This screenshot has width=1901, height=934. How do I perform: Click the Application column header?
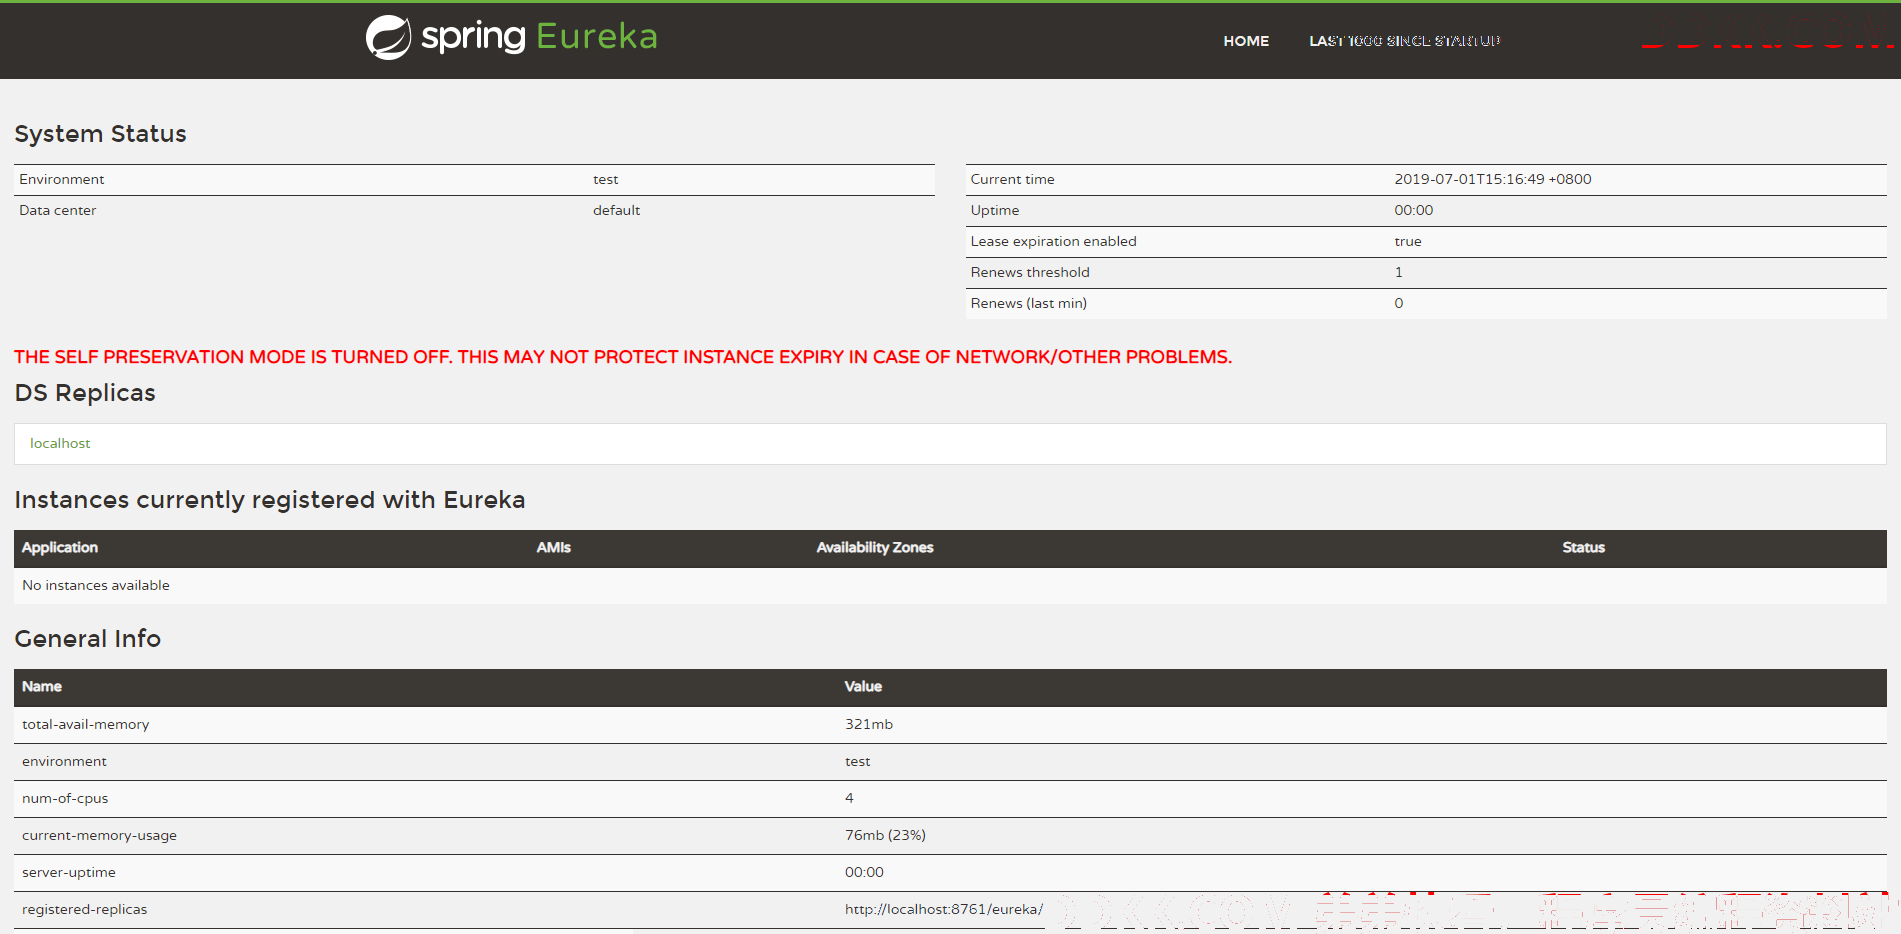pyautogui.click(x=60, y=547)
